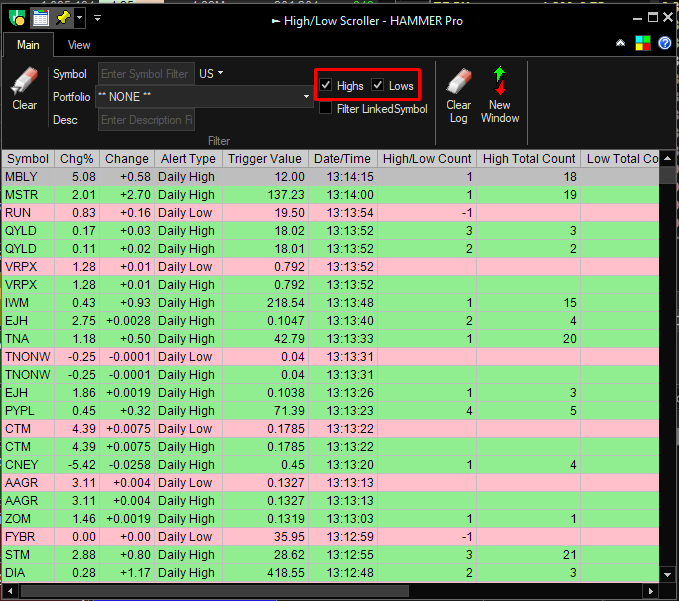
Task: Click the ZOM symbol cell
Action: [28, 518]
